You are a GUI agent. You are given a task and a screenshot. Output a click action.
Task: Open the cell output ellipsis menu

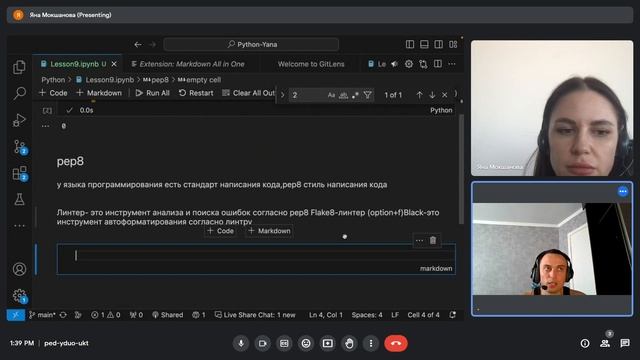point(45,126)
